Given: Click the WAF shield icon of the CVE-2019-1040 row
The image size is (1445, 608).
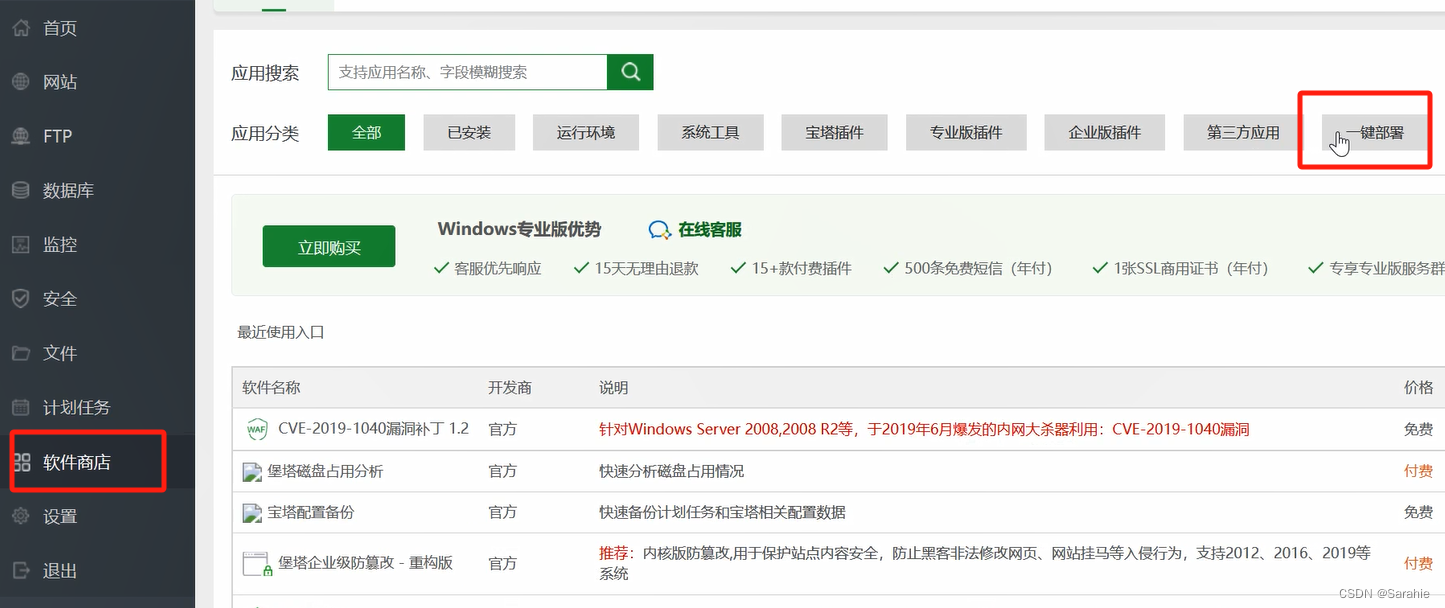Looking at the screenshot, I should point(256,429).
